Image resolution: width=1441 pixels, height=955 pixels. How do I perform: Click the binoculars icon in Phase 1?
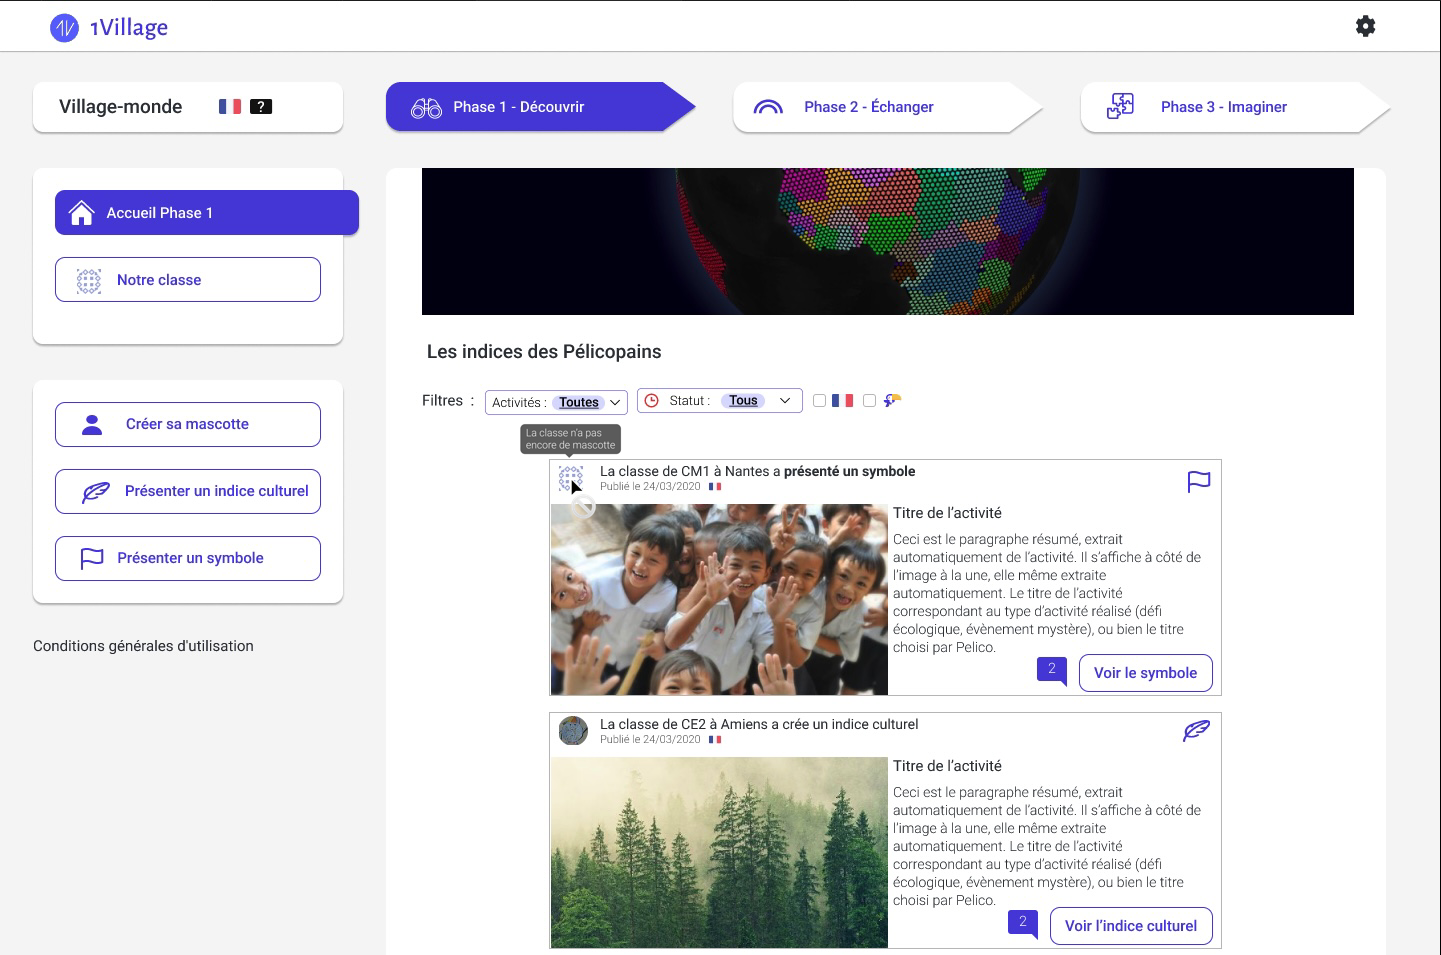click(x=426, y=107)
